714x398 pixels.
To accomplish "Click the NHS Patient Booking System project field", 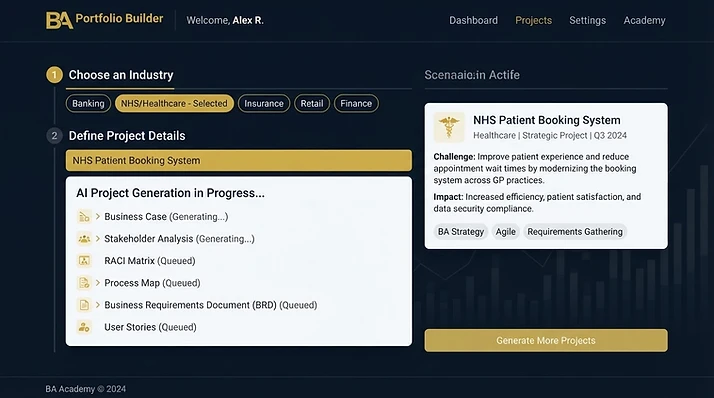I will tap(239, 160).
